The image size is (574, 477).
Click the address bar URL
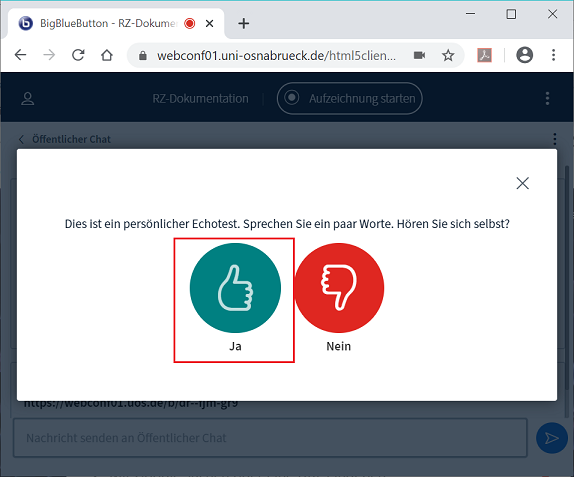(276, 56)
